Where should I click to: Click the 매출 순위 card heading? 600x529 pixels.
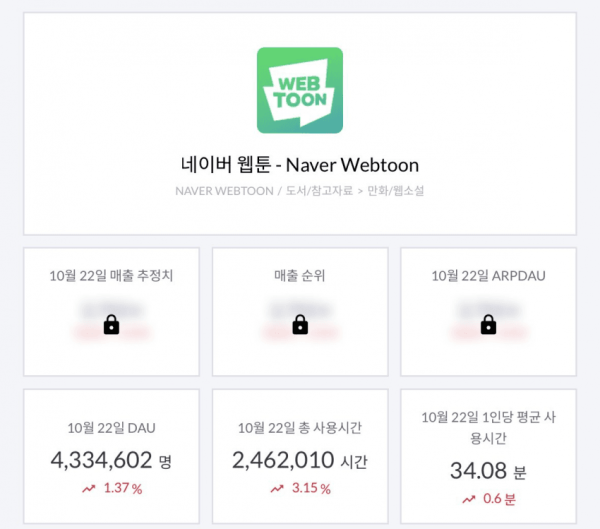point(300,276)
